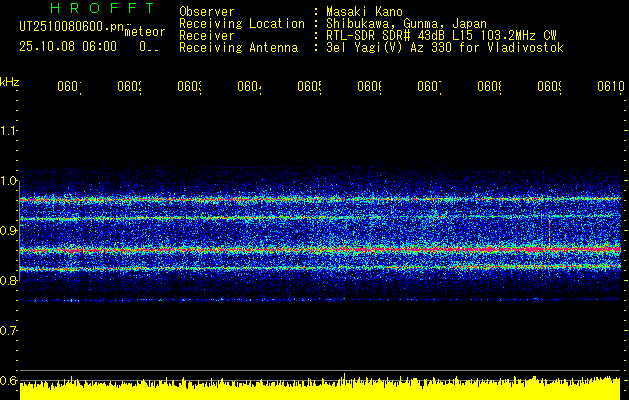
Task: Click RTL-SDR SDR# 43dB receiver details
Action: (441, 36)
